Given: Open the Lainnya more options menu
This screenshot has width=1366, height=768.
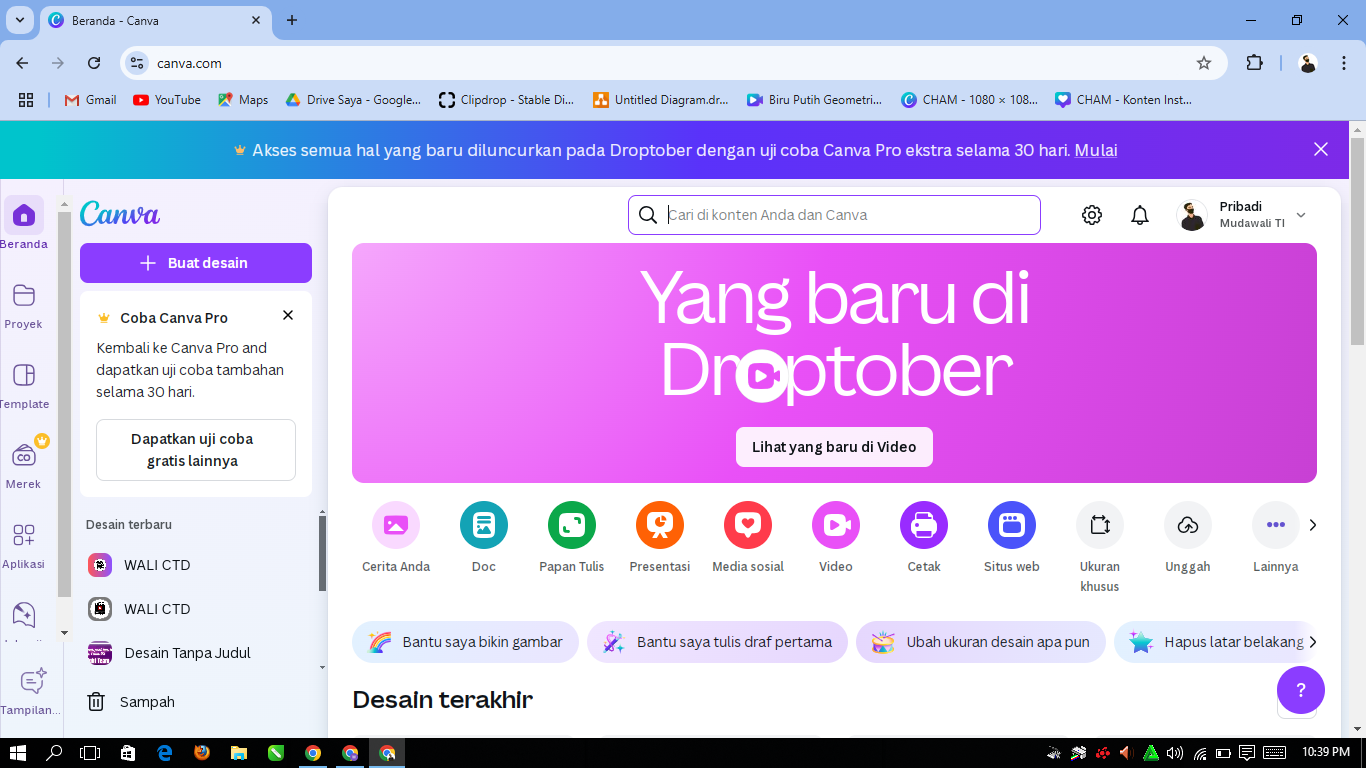Looking at the screenshot, I should pyautogui.click(x=1276, y=525).
